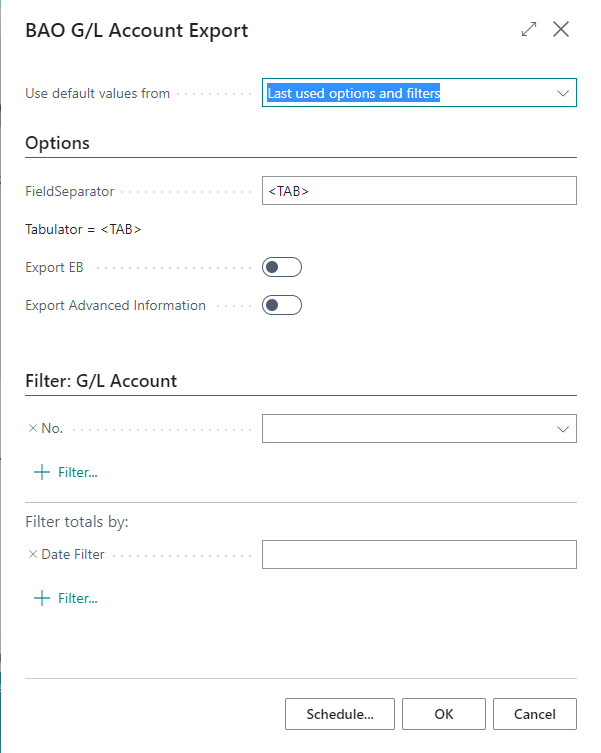Click the plus icon under the No. filter
The width and height of the screenshot is (601, 753).
[42, 472]
